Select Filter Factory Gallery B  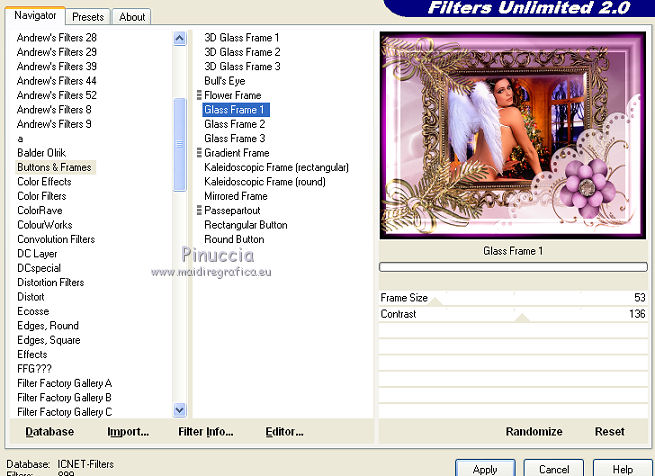(x=64, y=397)
